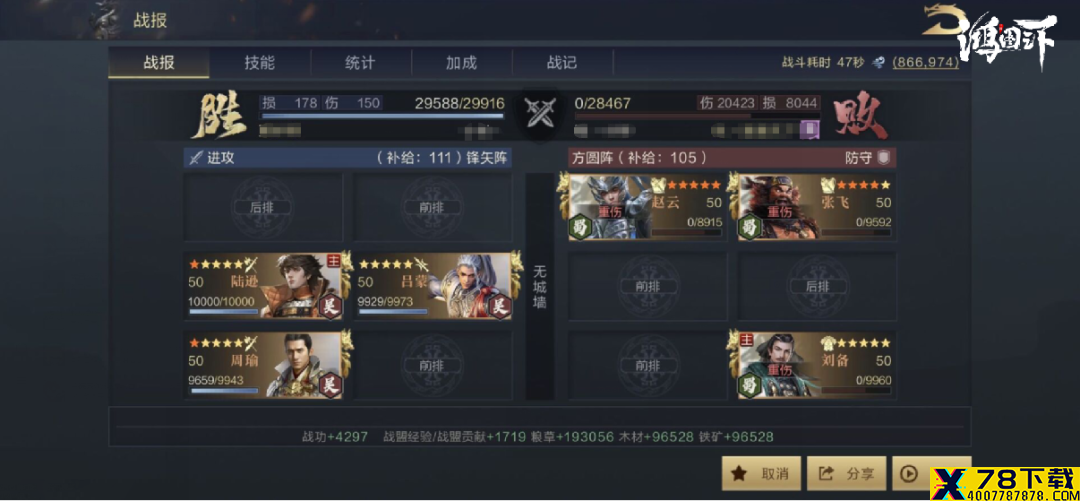Click the 吴 faction badge on 吕蒙
This screenshot has width=1080, height=501.
pyautogui.click(x=501, y=305)
